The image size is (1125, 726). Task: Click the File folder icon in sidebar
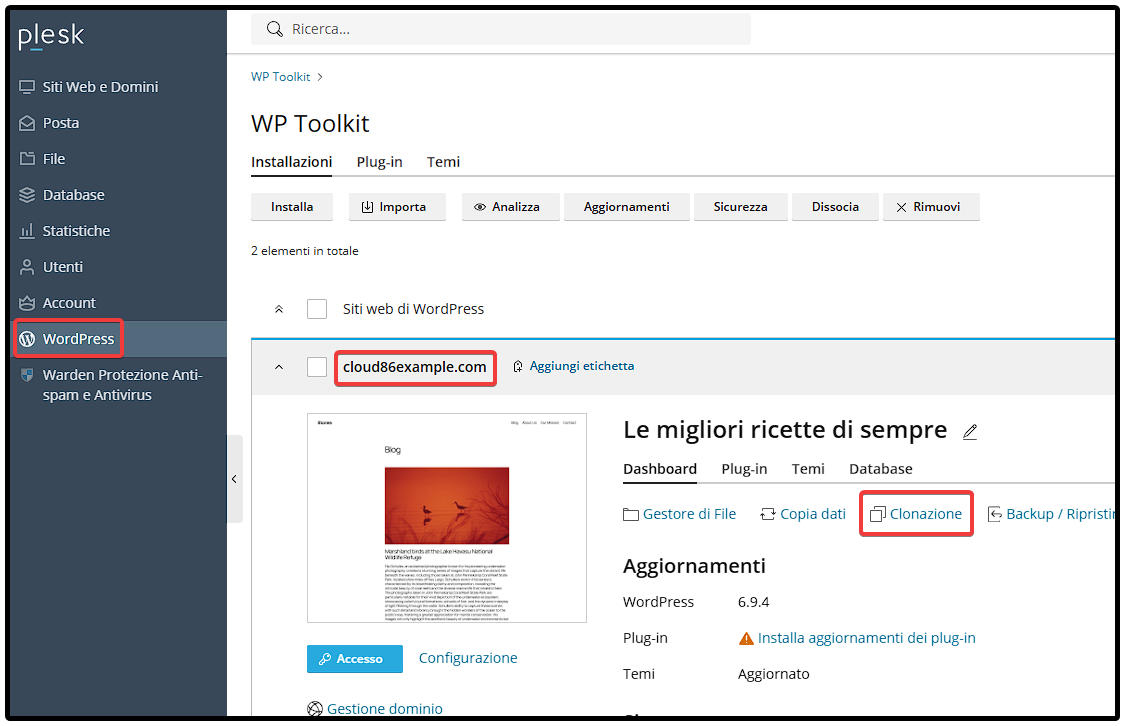click(x=27, y=159)
